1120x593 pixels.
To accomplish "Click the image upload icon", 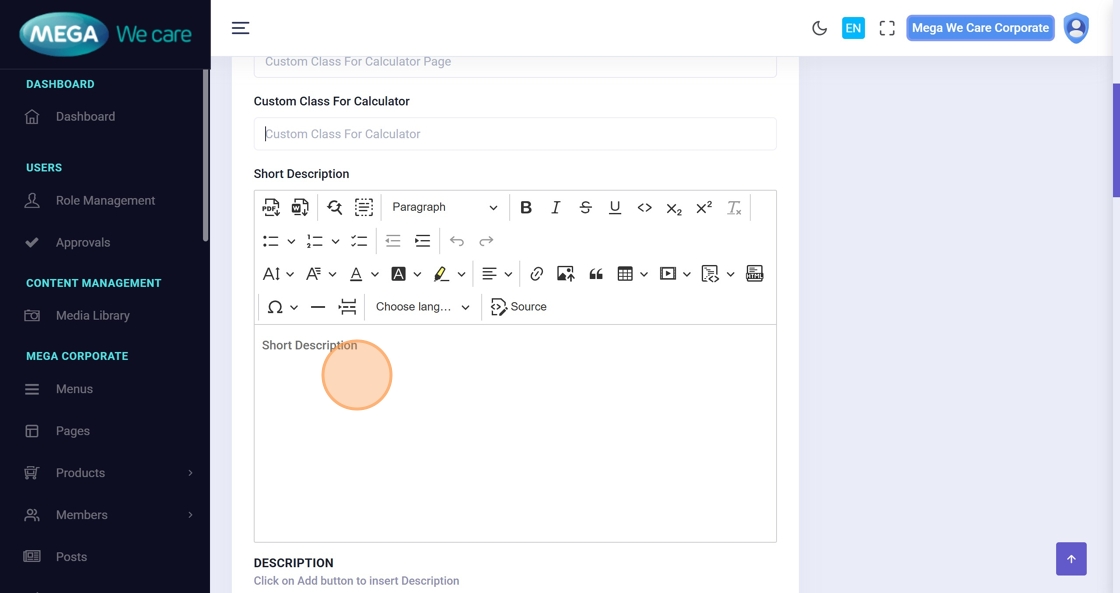I will click(x=565, y=274).
